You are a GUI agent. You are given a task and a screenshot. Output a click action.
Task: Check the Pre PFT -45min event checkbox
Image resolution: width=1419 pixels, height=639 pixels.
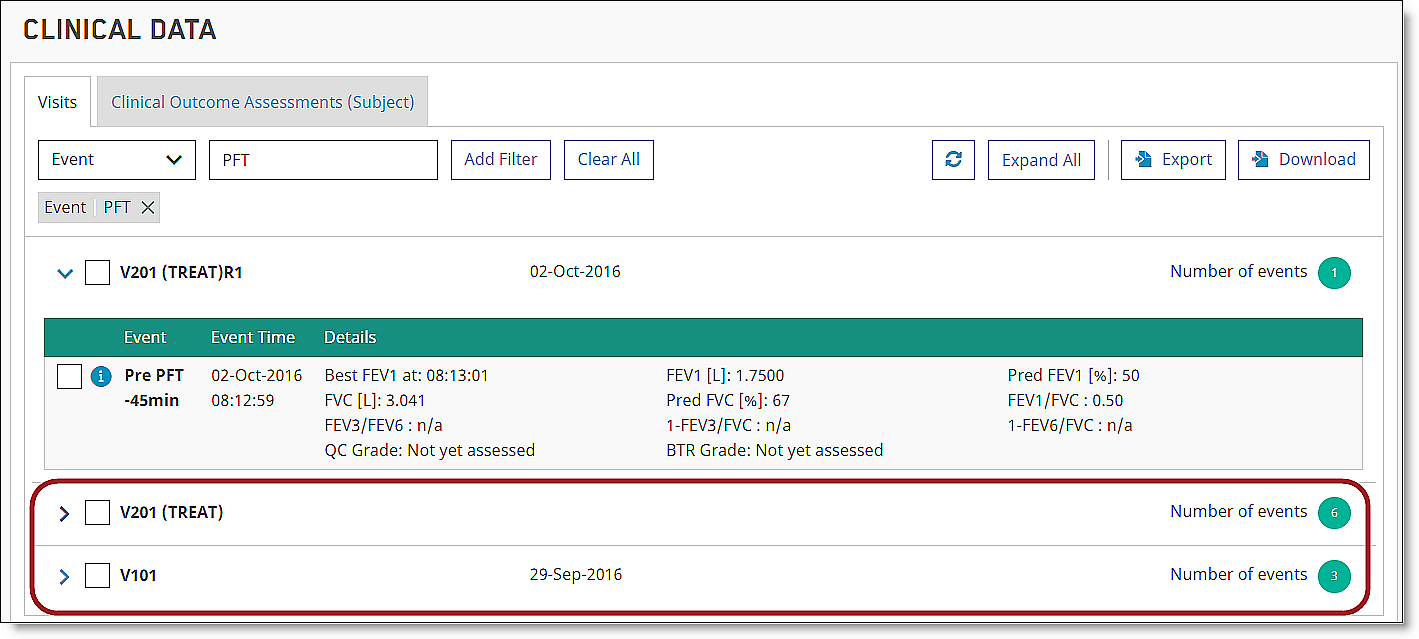pos(70,377)
